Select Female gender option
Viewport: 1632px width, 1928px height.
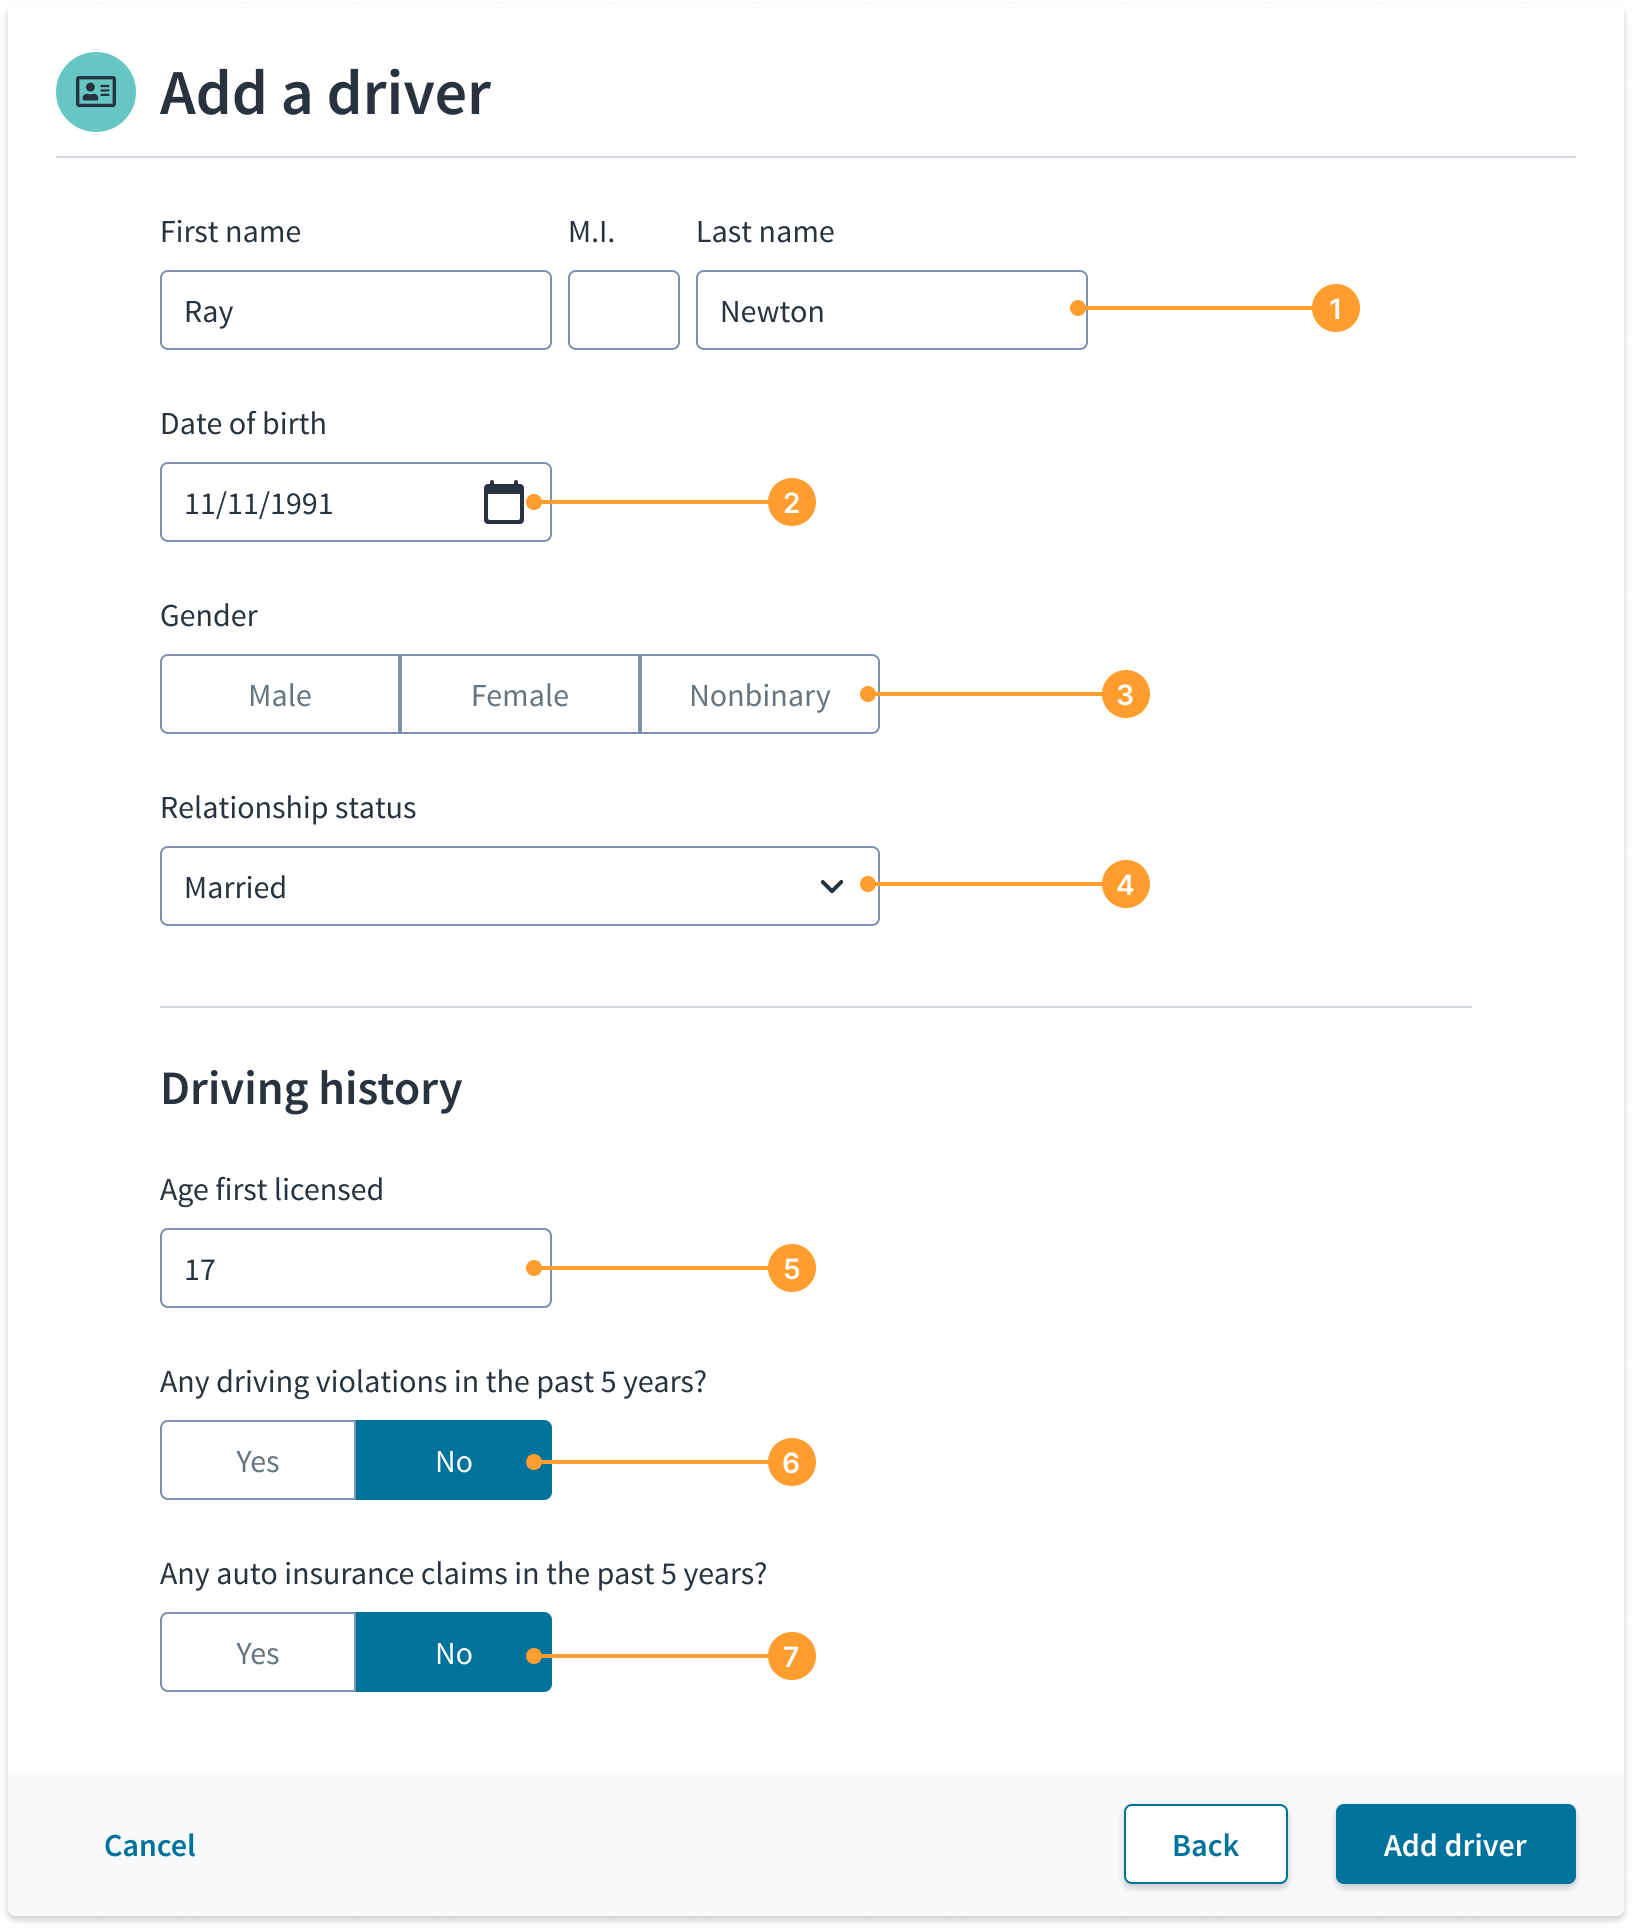[x=520, y=694]
